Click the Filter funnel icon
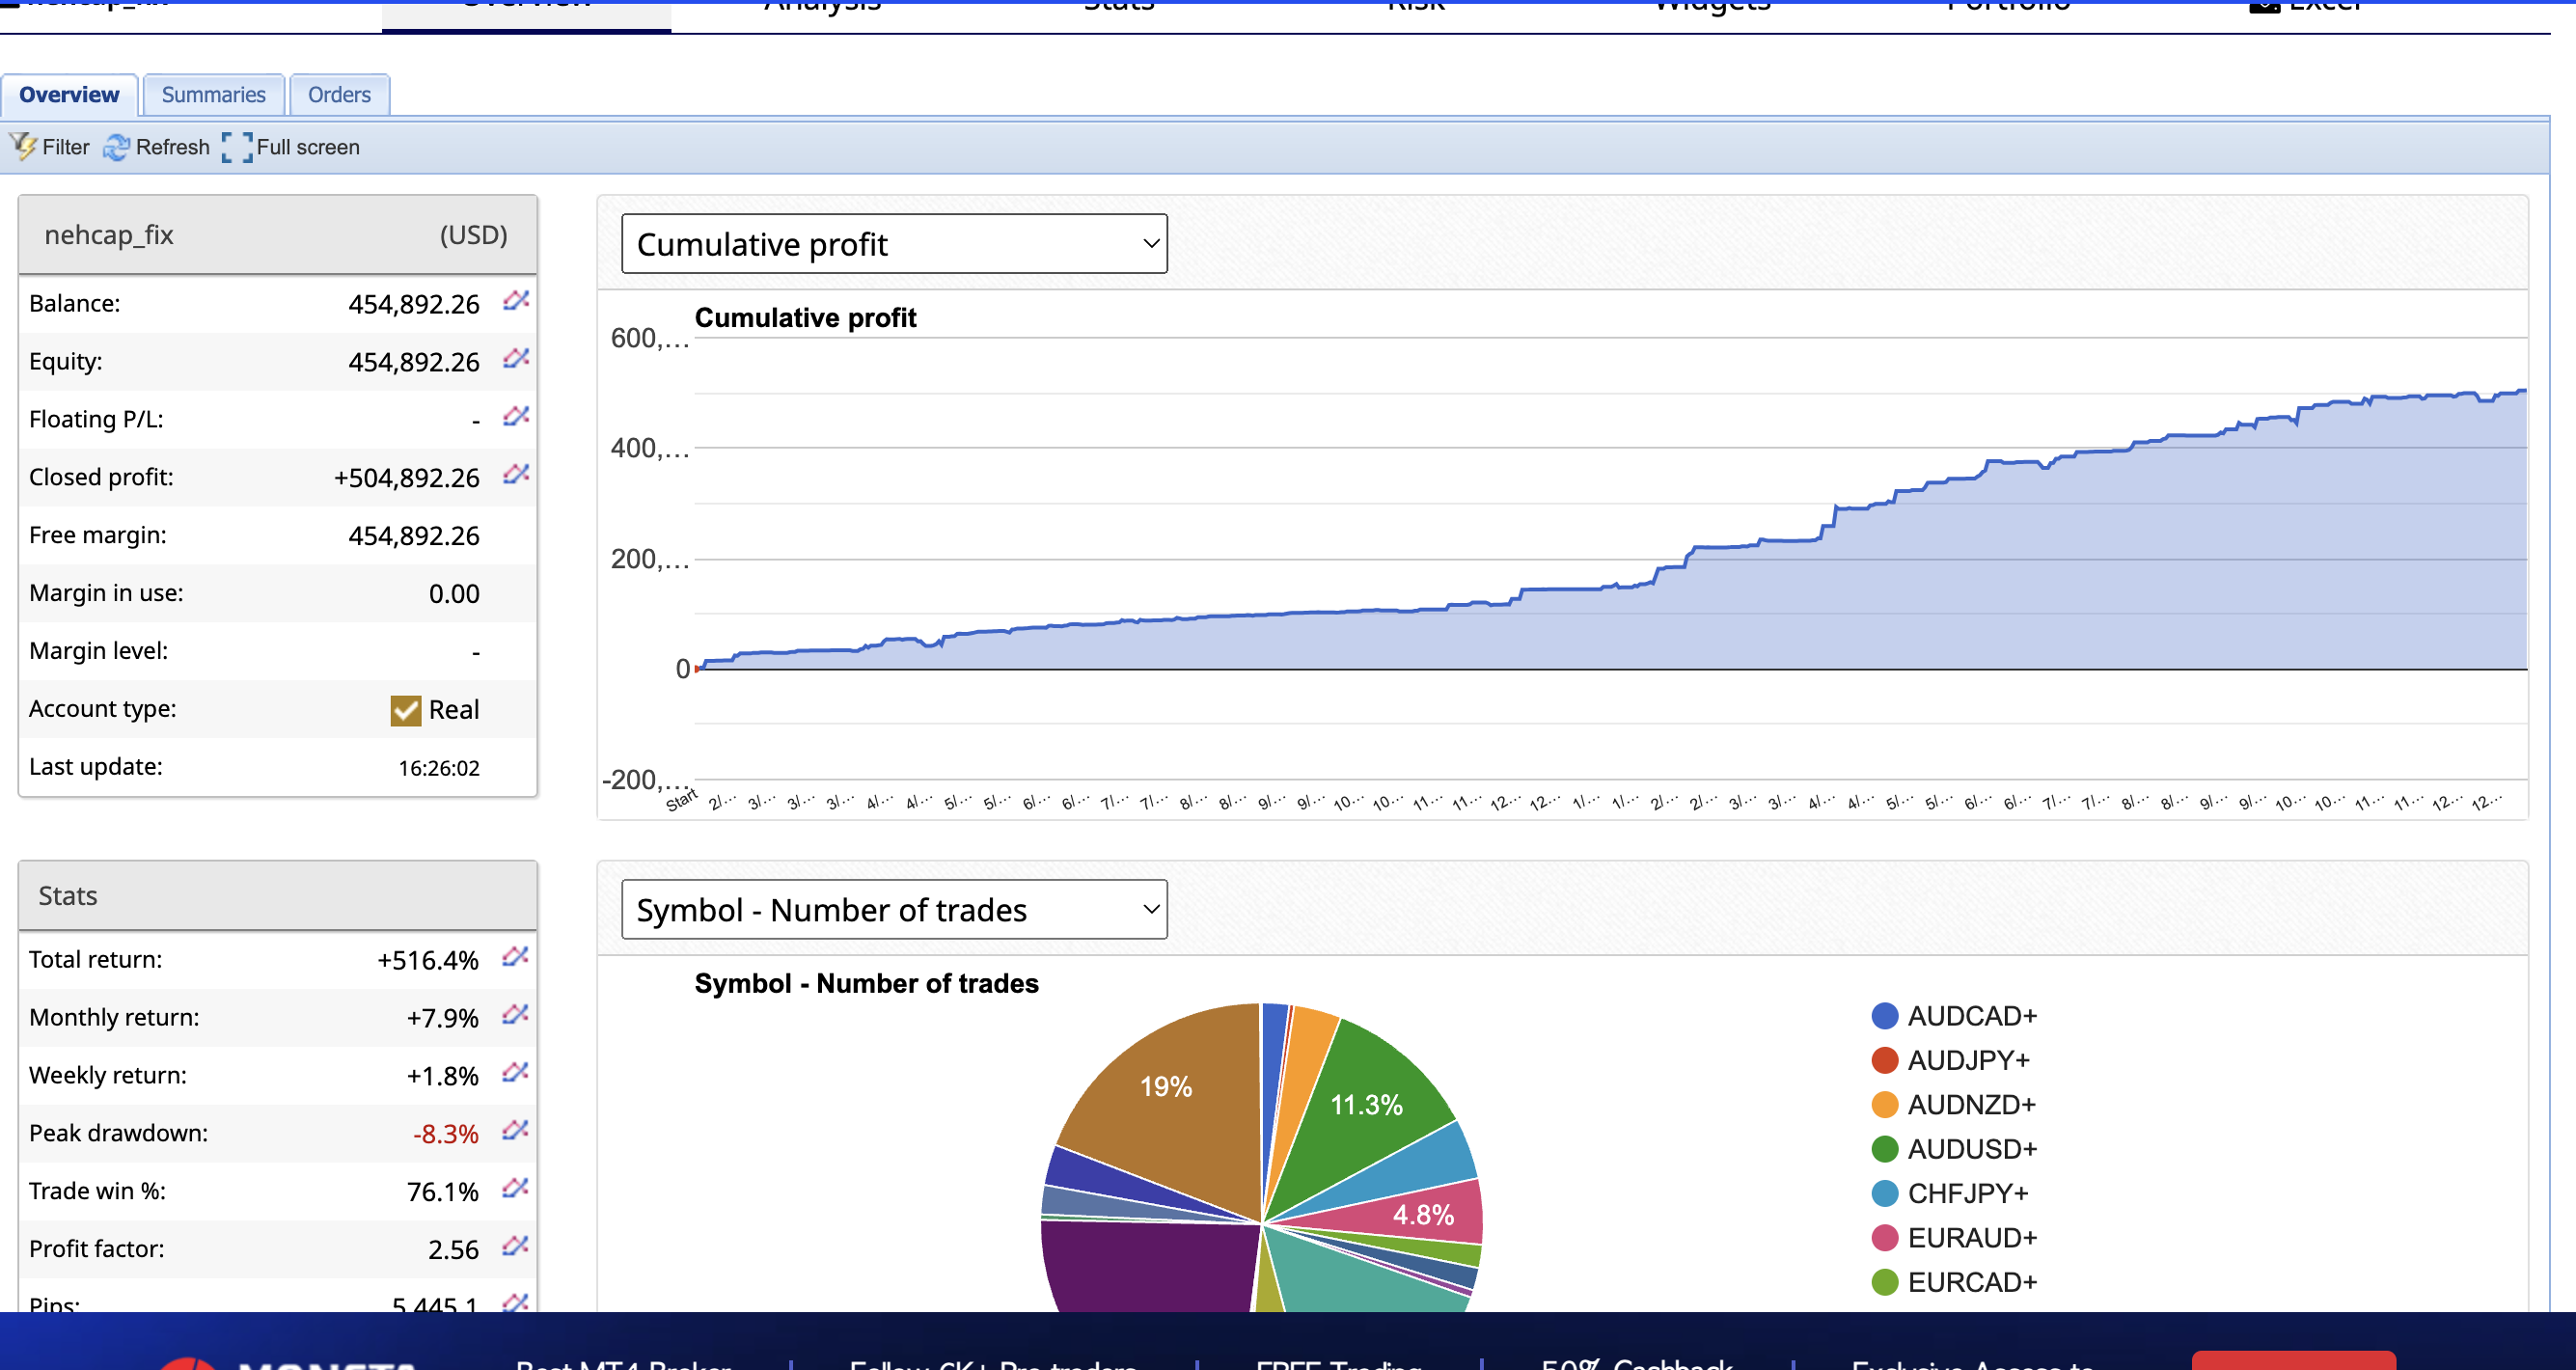The height and width of the screenshot is (1370, 2576). click(24, 147)
